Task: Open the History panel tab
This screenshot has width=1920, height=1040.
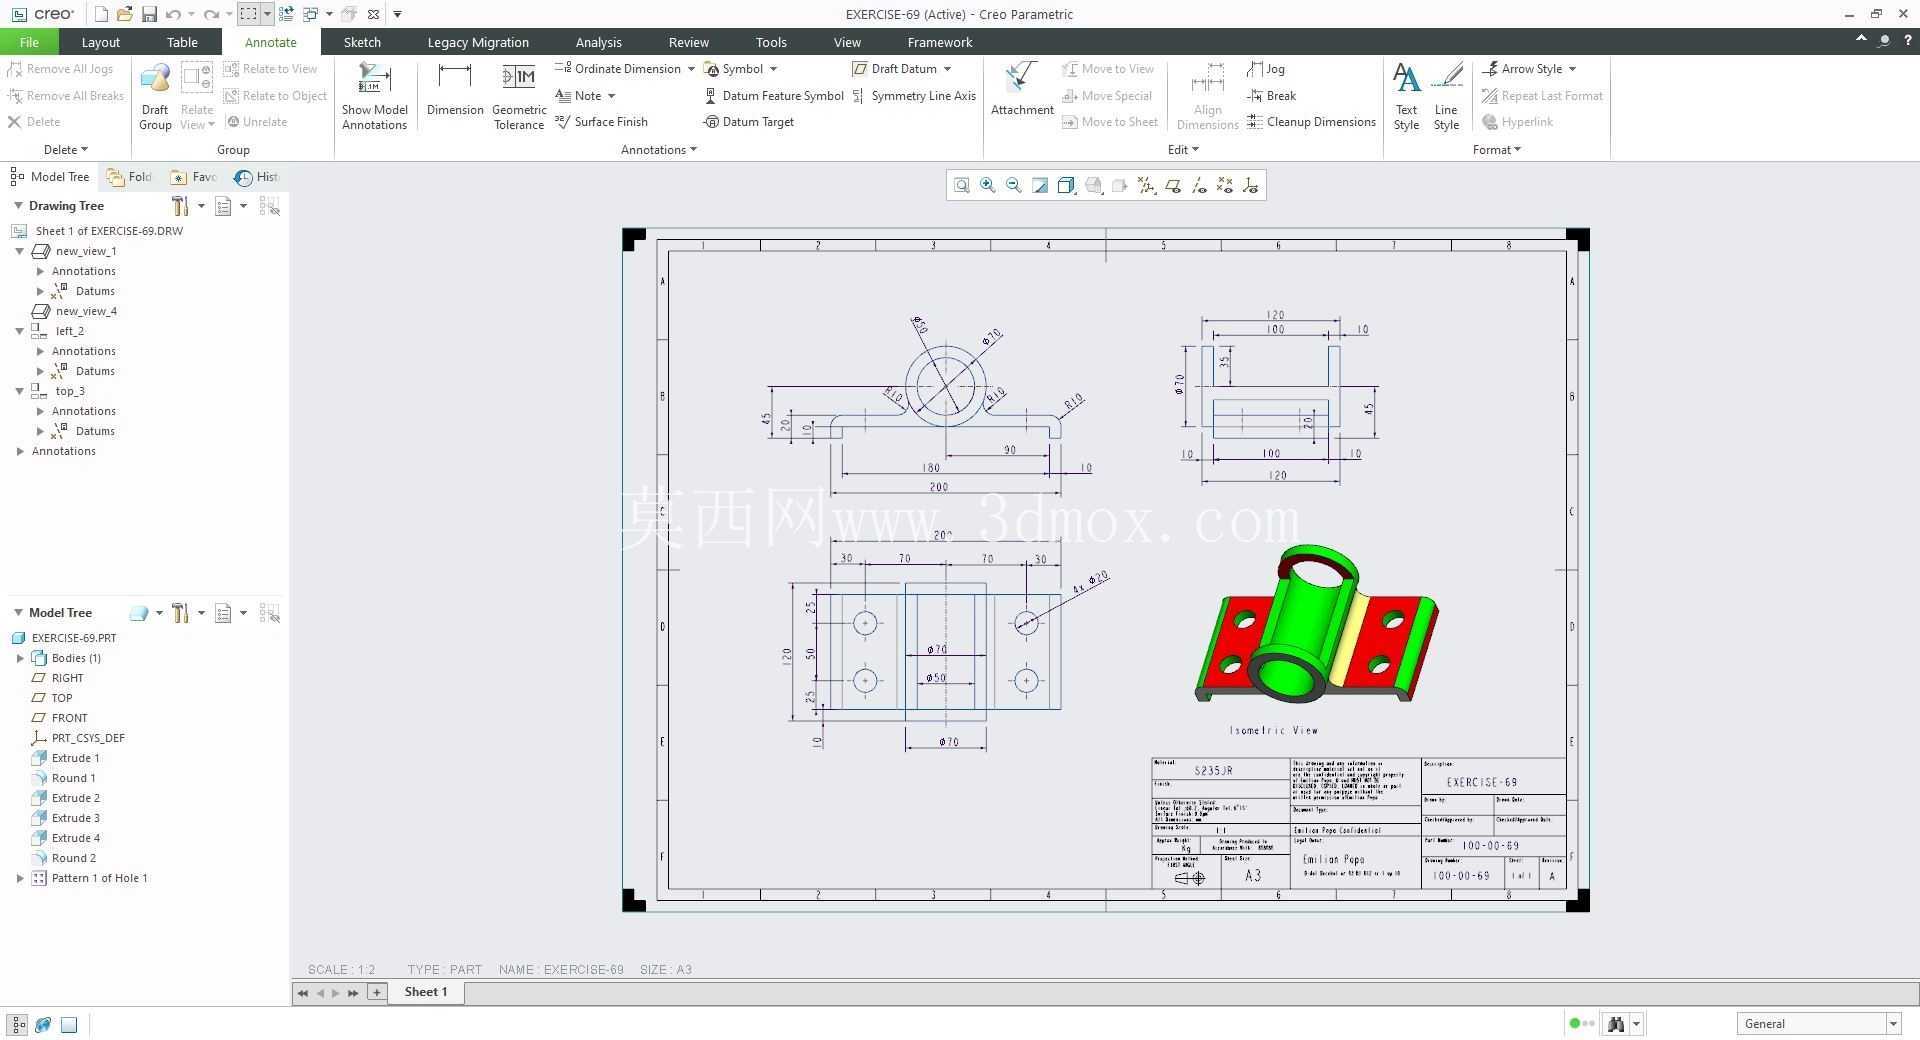Action: [x=256, y=177]
